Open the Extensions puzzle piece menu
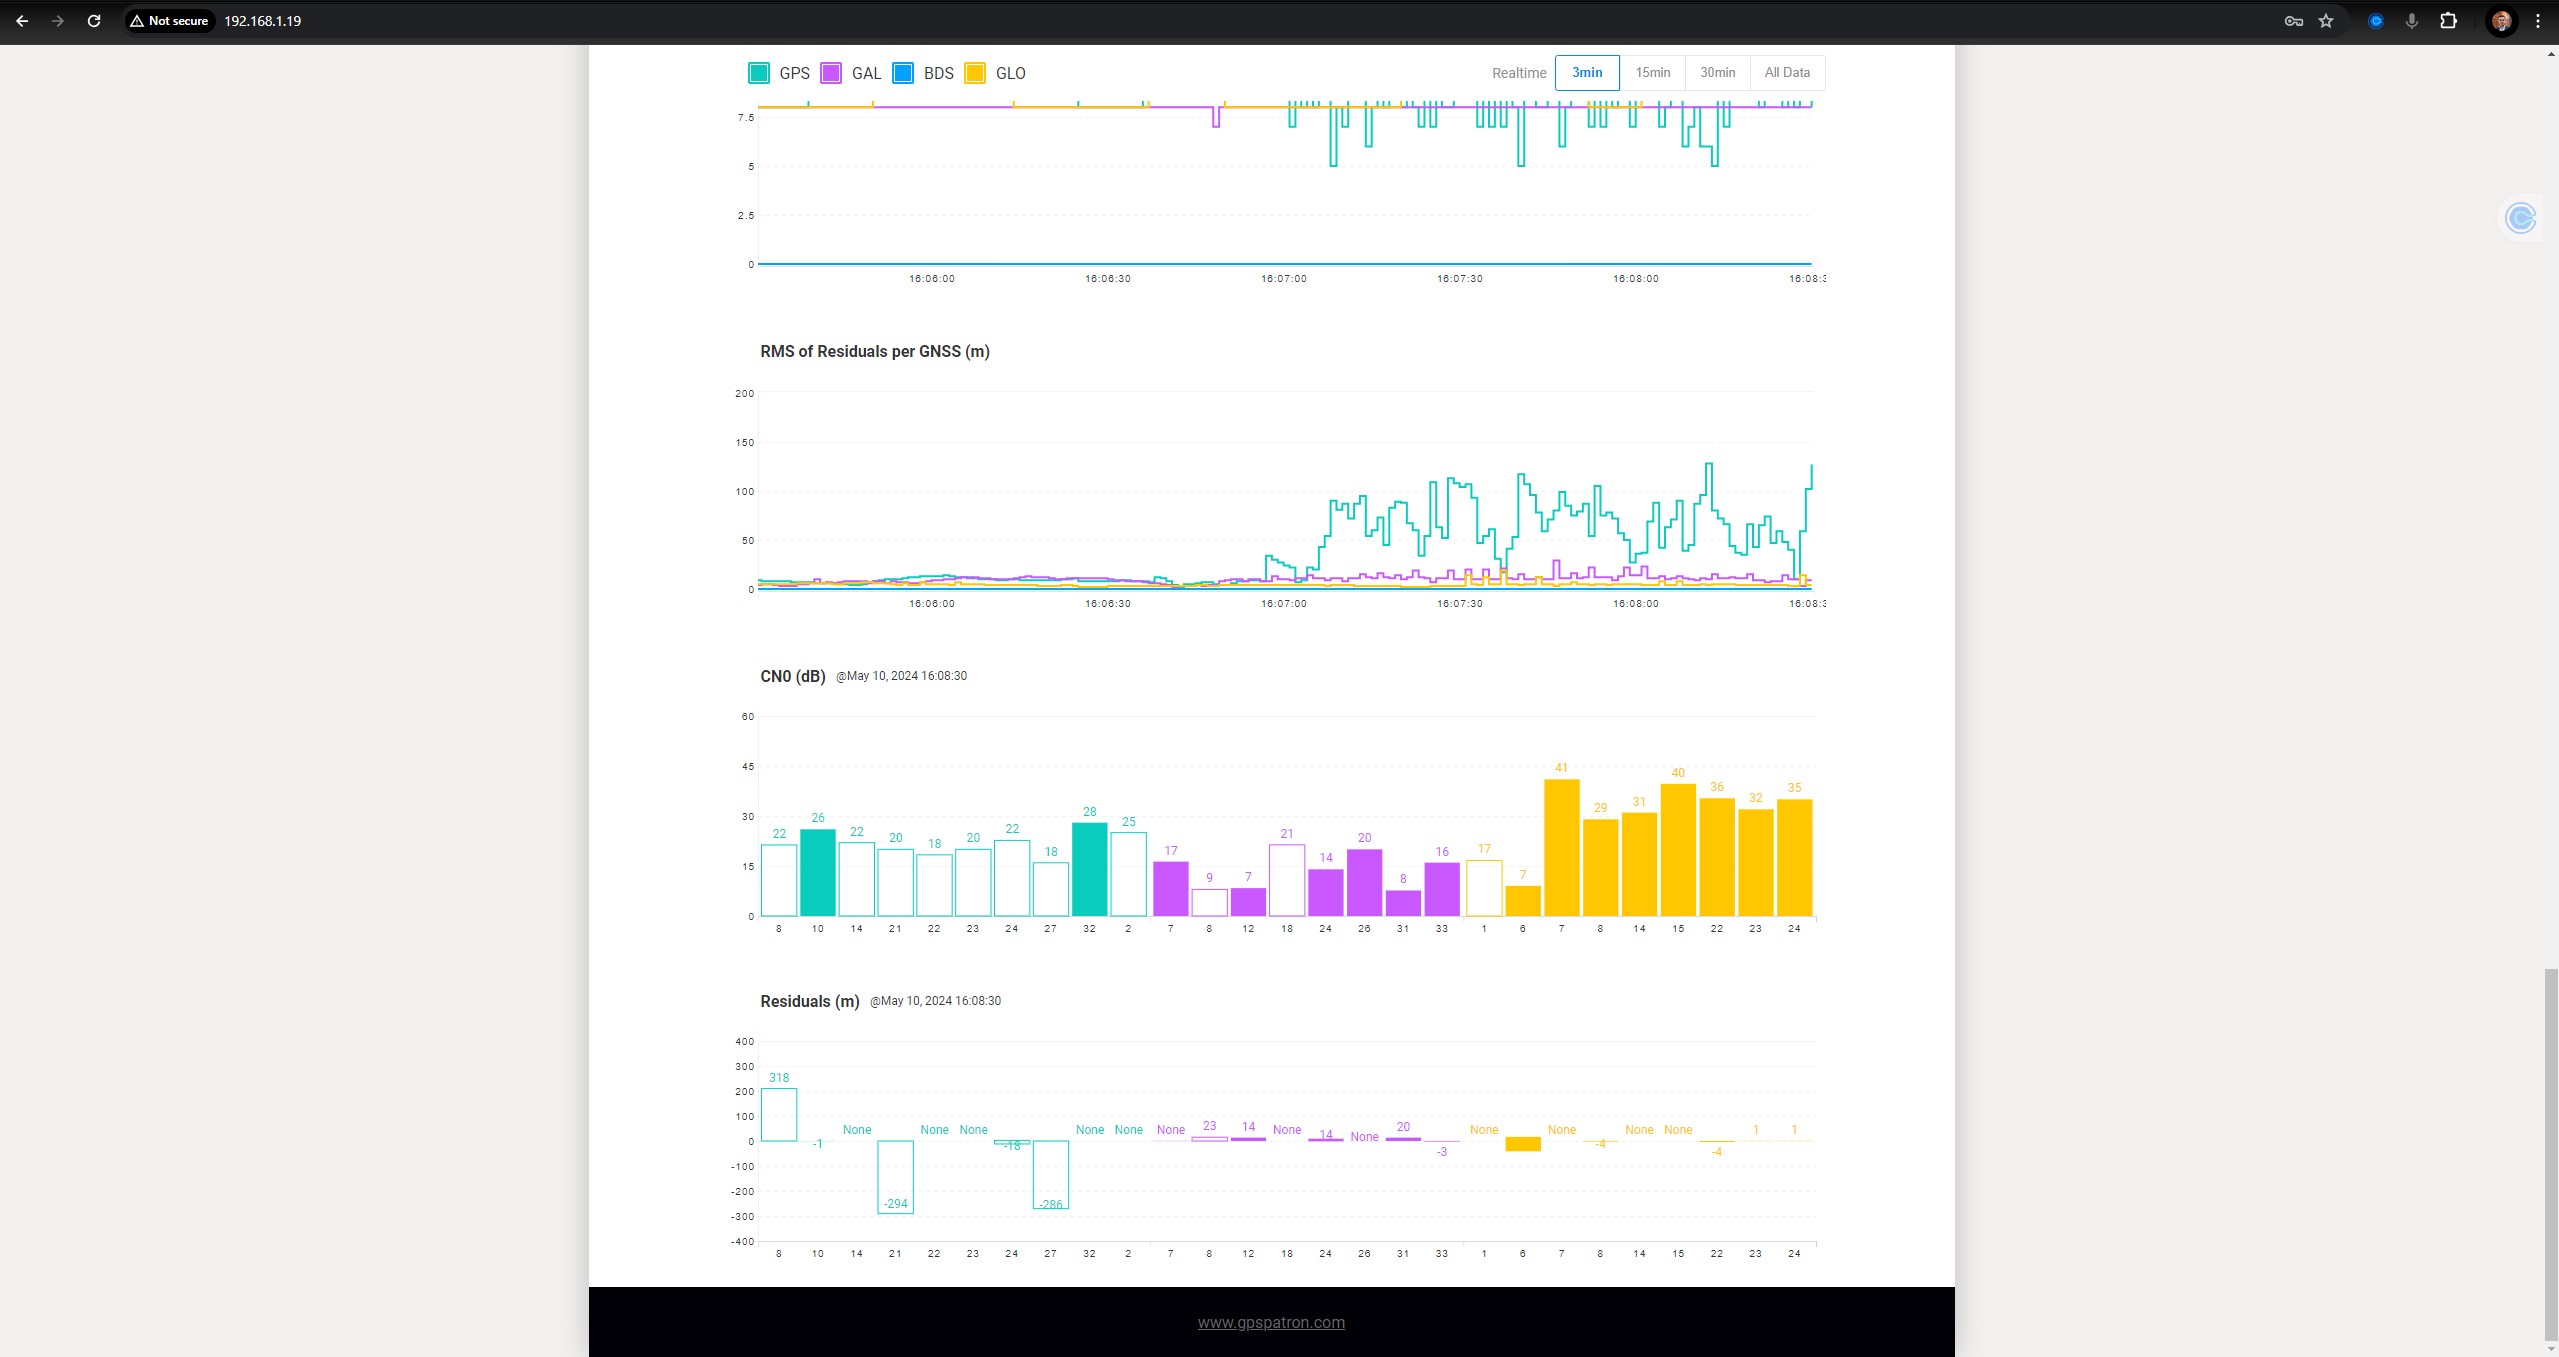This screenshot has height=1357, width=2559. 2448,20
